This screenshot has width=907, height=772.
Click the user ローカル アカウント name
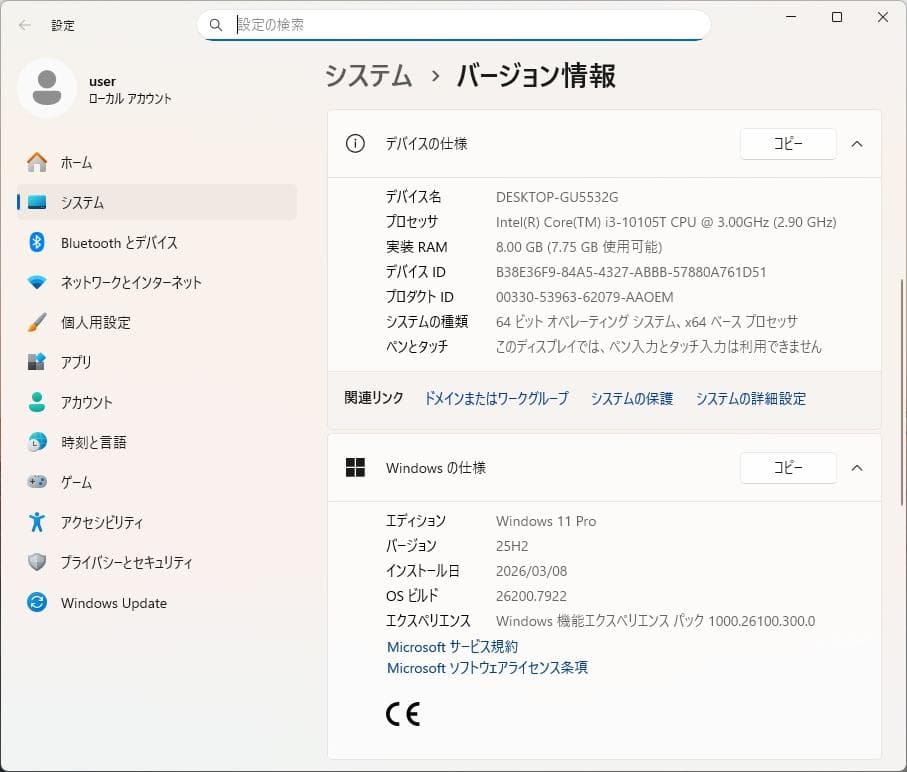point(130,90)
